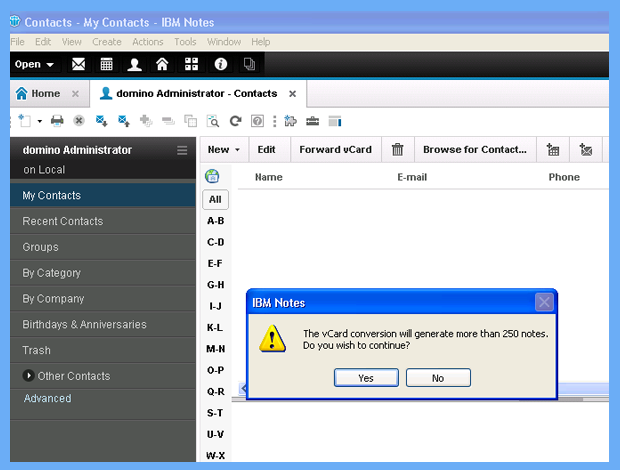Click Browse for Contact button
The width and height of the screenshot is (620, 470).
click(x=475, y=149)
